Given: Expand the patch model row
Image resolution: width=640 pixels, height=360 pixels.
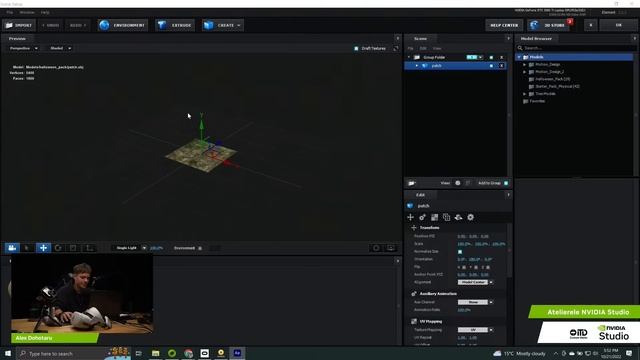Looking at the screenshot, I should point(416,65).
